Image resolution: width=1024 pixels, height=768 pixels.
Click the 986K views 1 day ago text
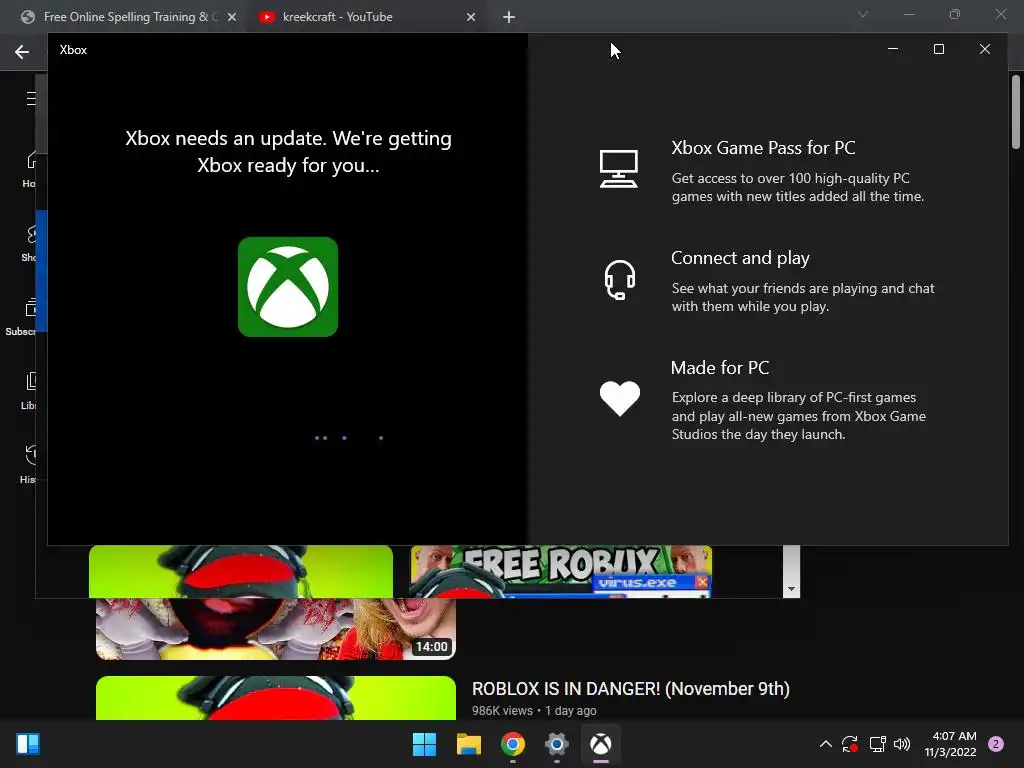point(534,711)
